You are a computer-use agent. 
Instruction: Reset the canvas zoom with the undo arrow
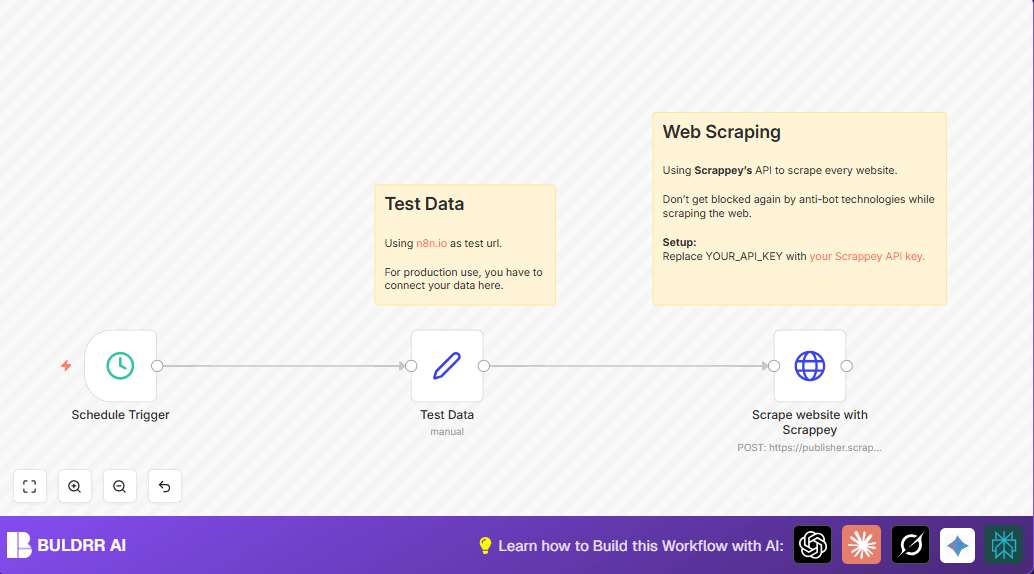[x=164, y=486]
